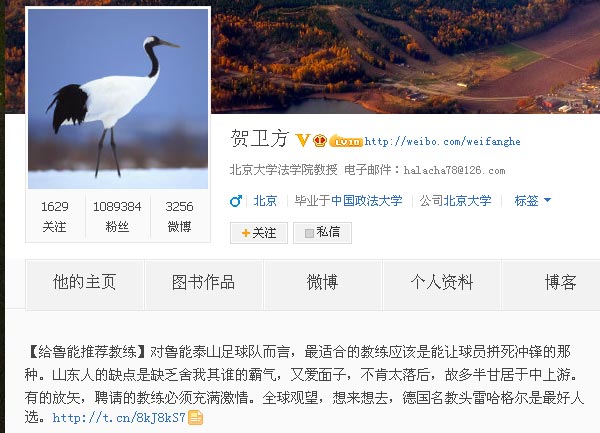
Task: Click the orange V verification badge
Action: click(x=302, y=140)
